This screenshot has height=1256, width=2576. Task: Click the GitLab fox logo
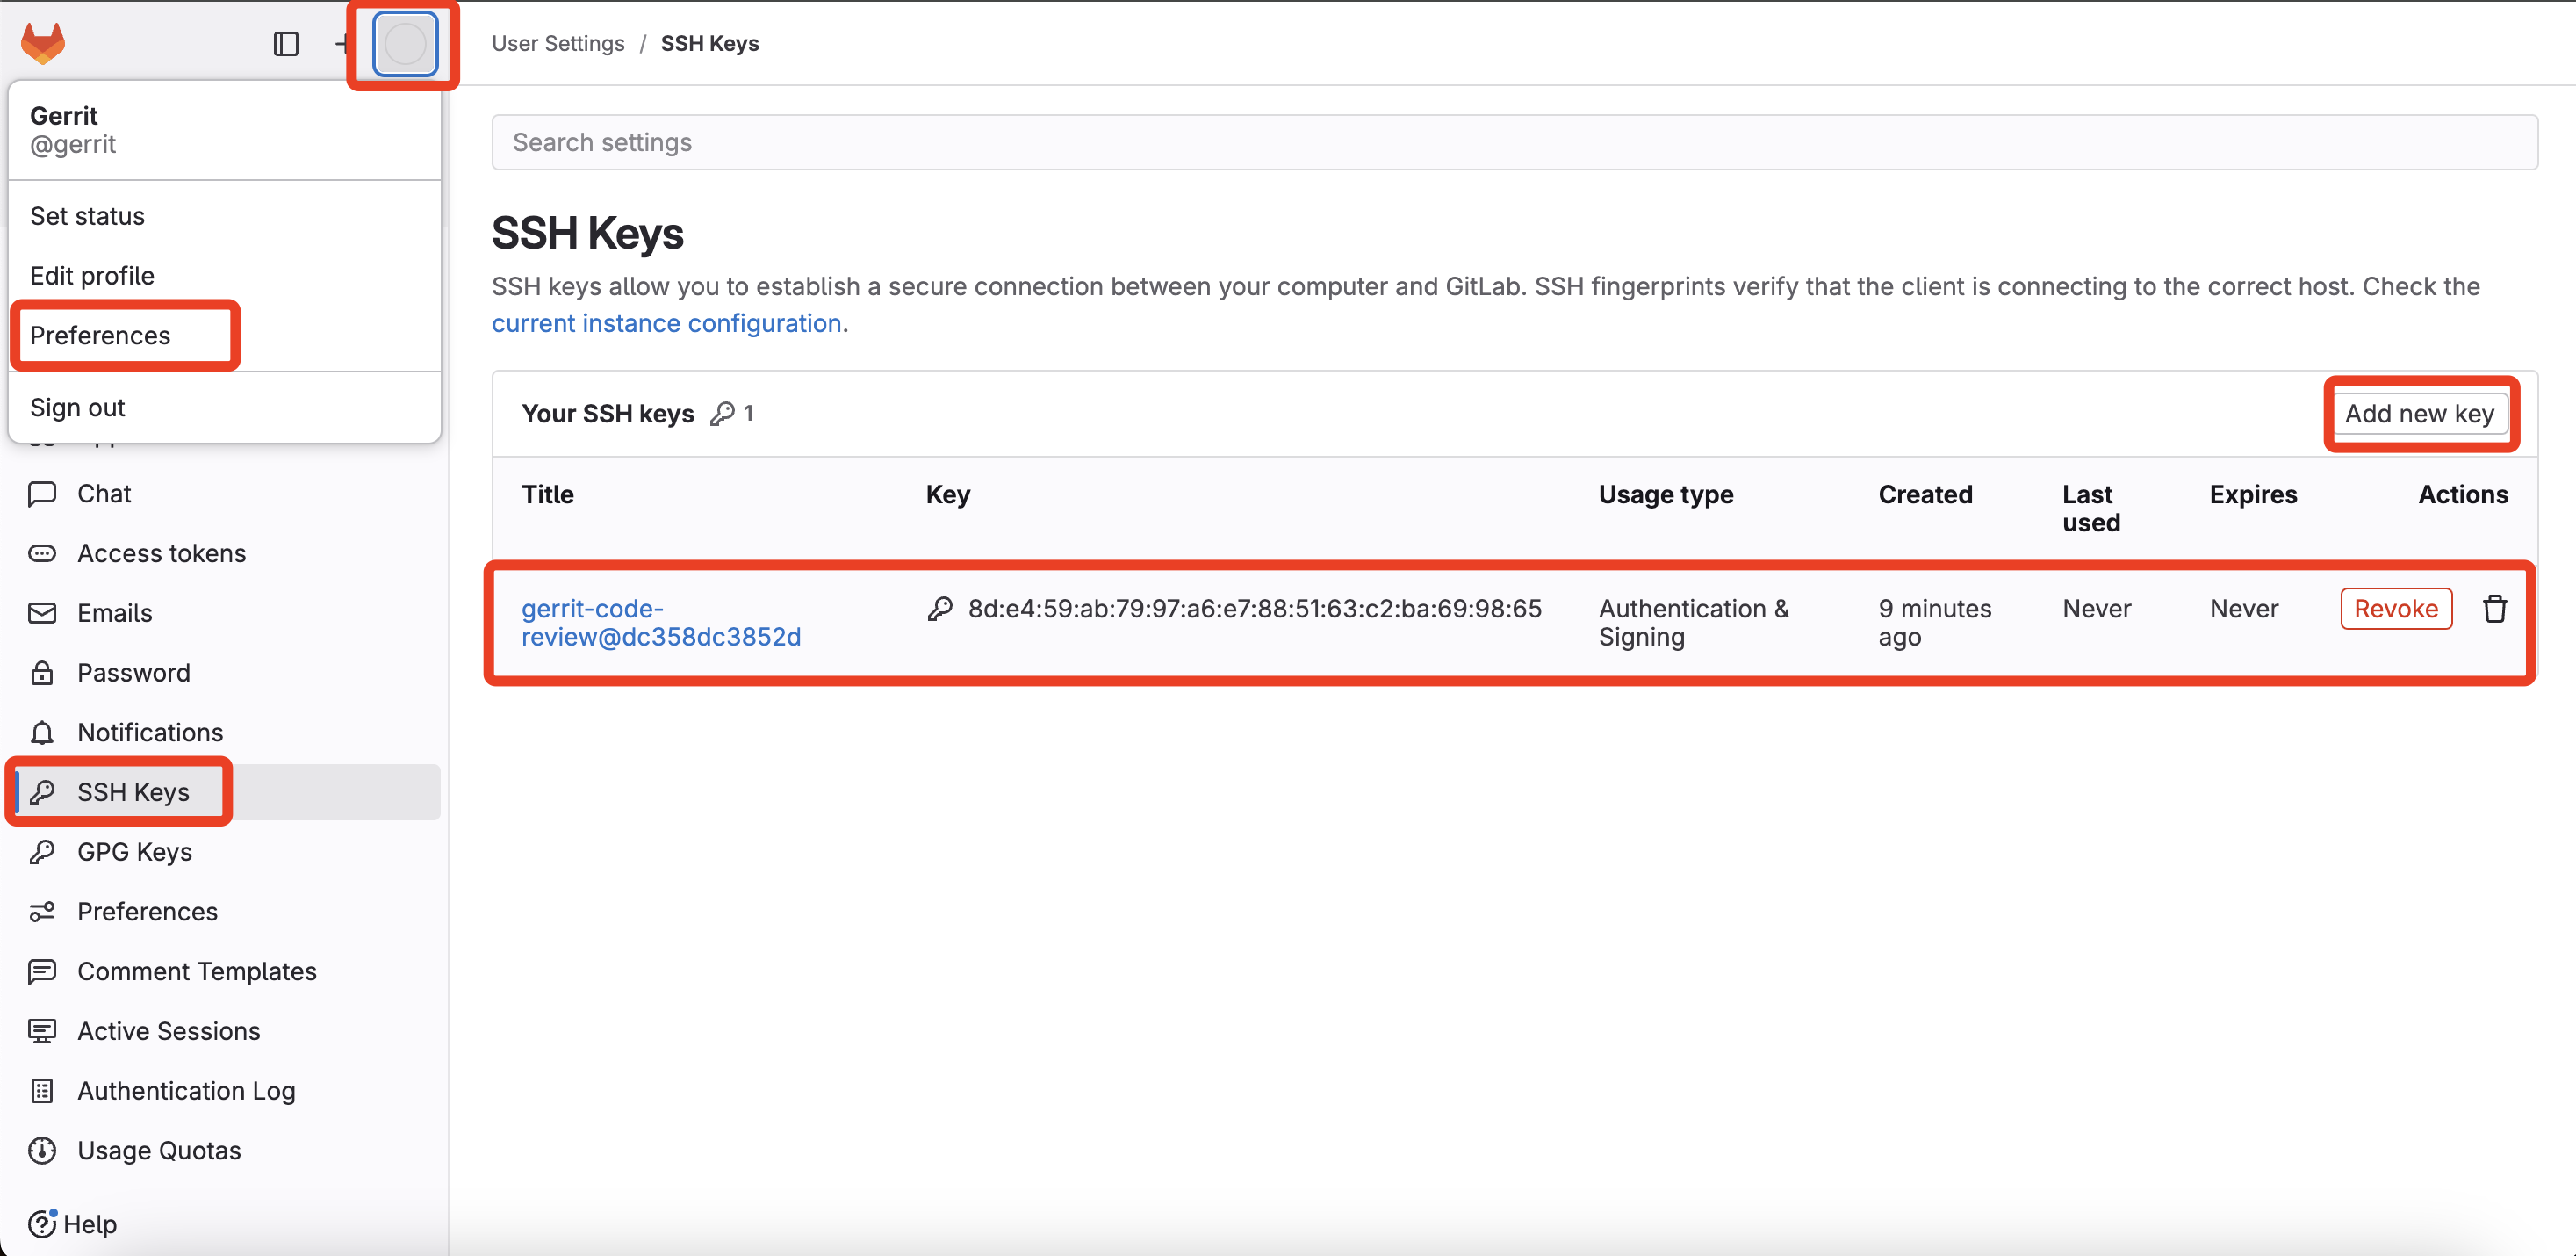point(43,43)
